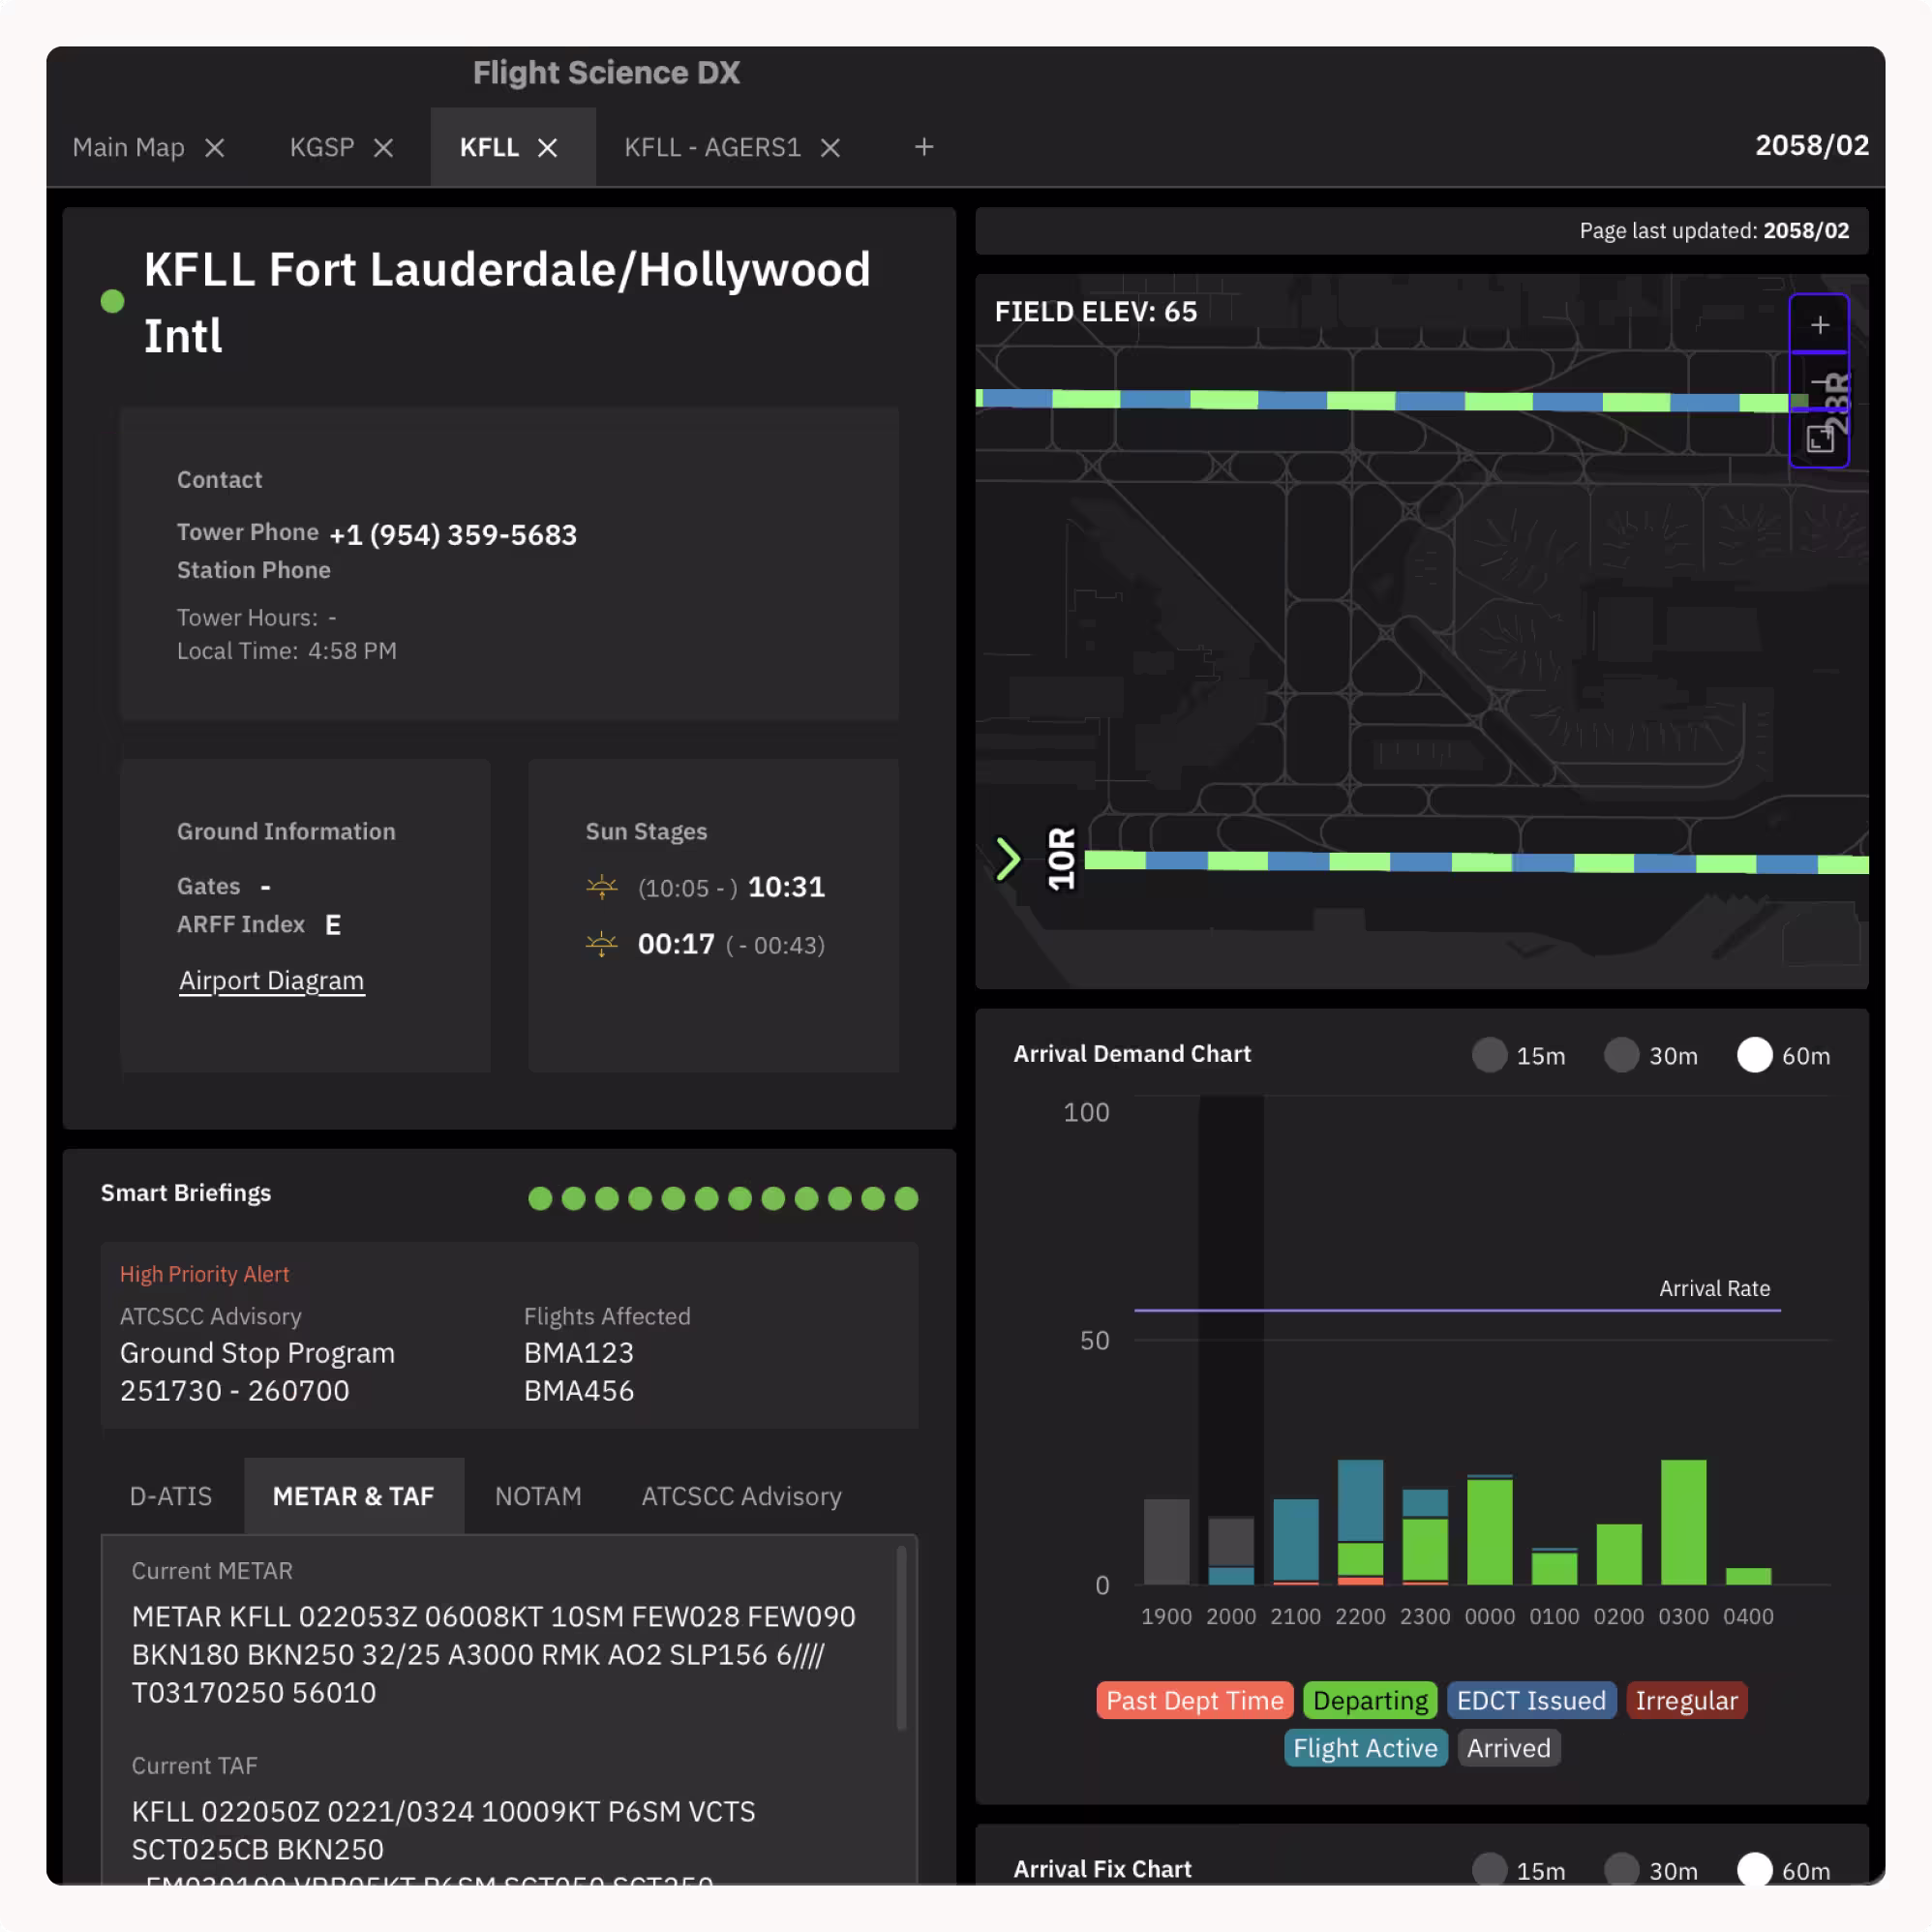Click the green airport status dot

pos(113,301)
